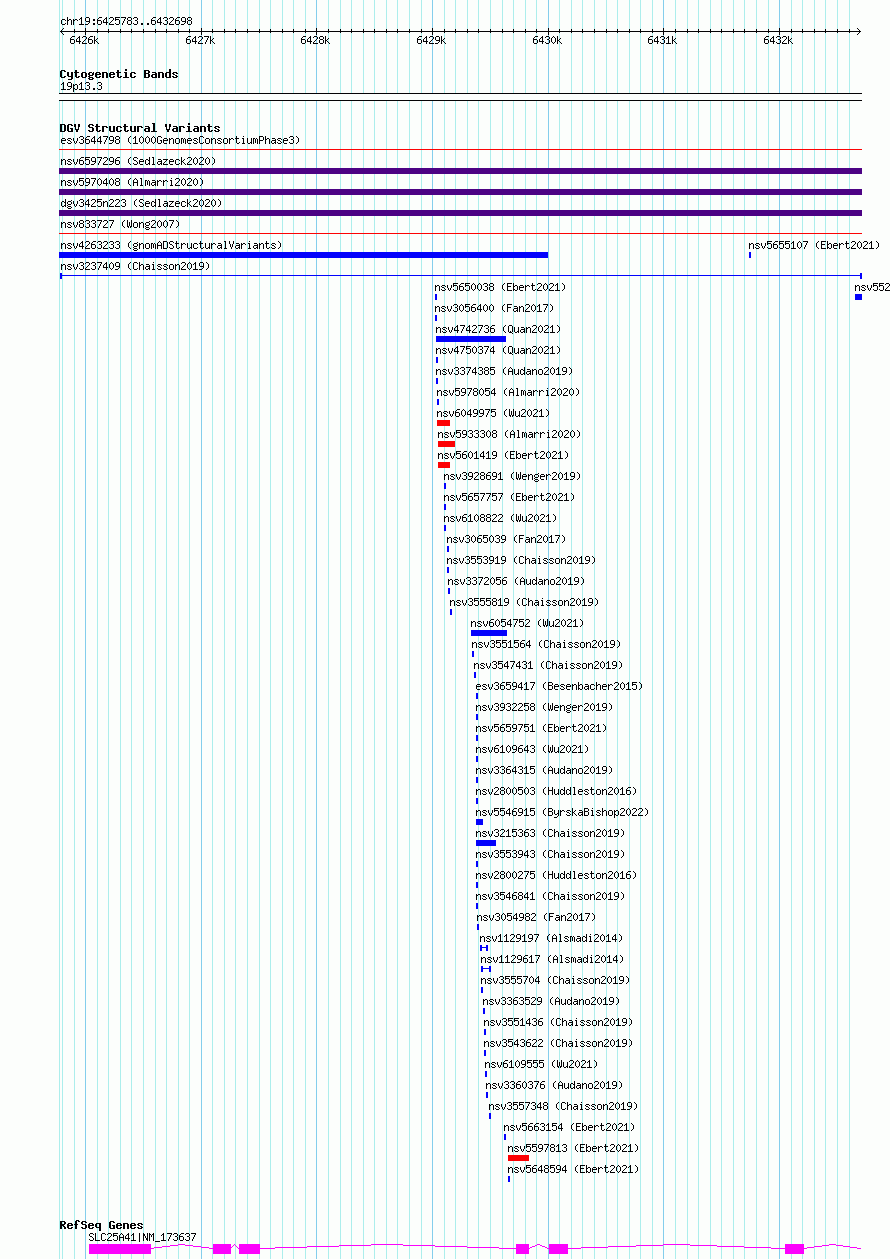Select nsv3553919 (Chaisson2019) variant

[x=521, y=560]
